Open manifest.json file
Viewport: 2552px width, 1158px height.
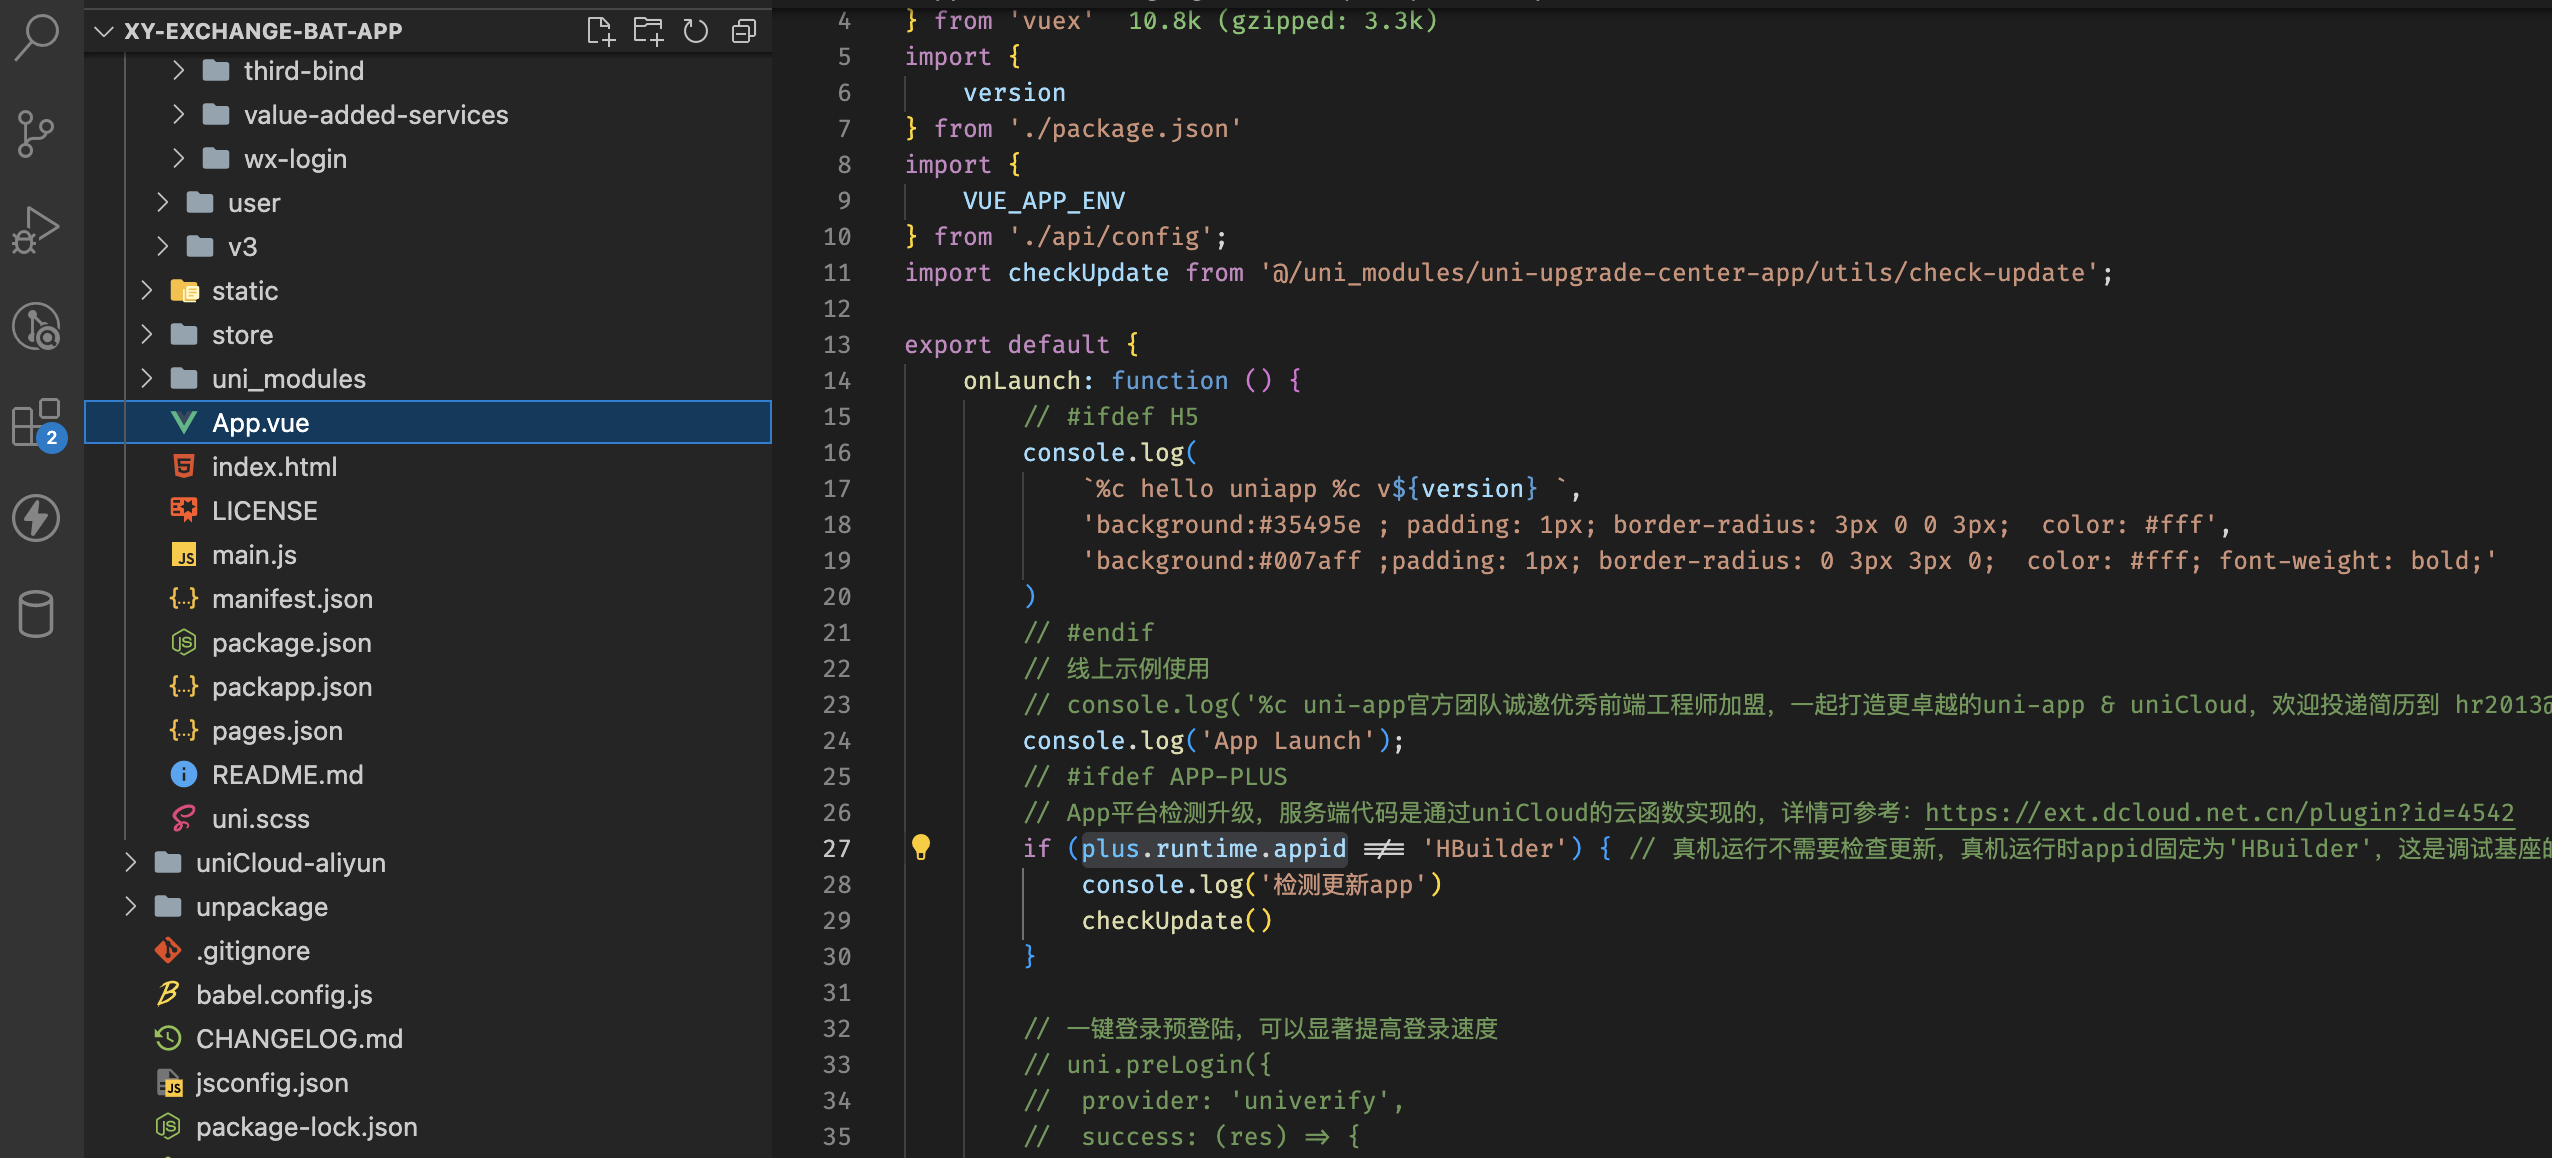pos(428,598)
